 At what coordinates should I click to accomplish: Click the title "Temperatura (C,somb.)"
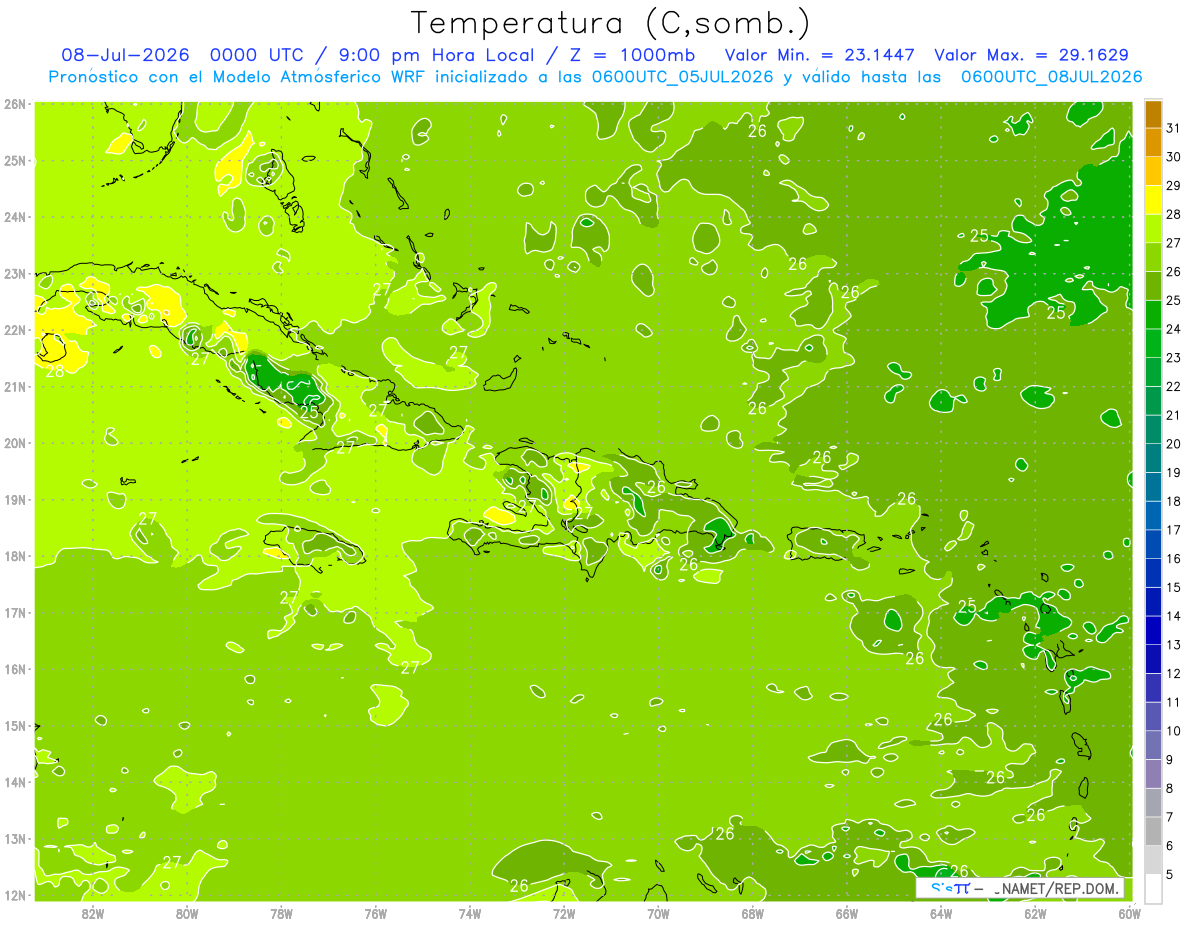point(611,23)
